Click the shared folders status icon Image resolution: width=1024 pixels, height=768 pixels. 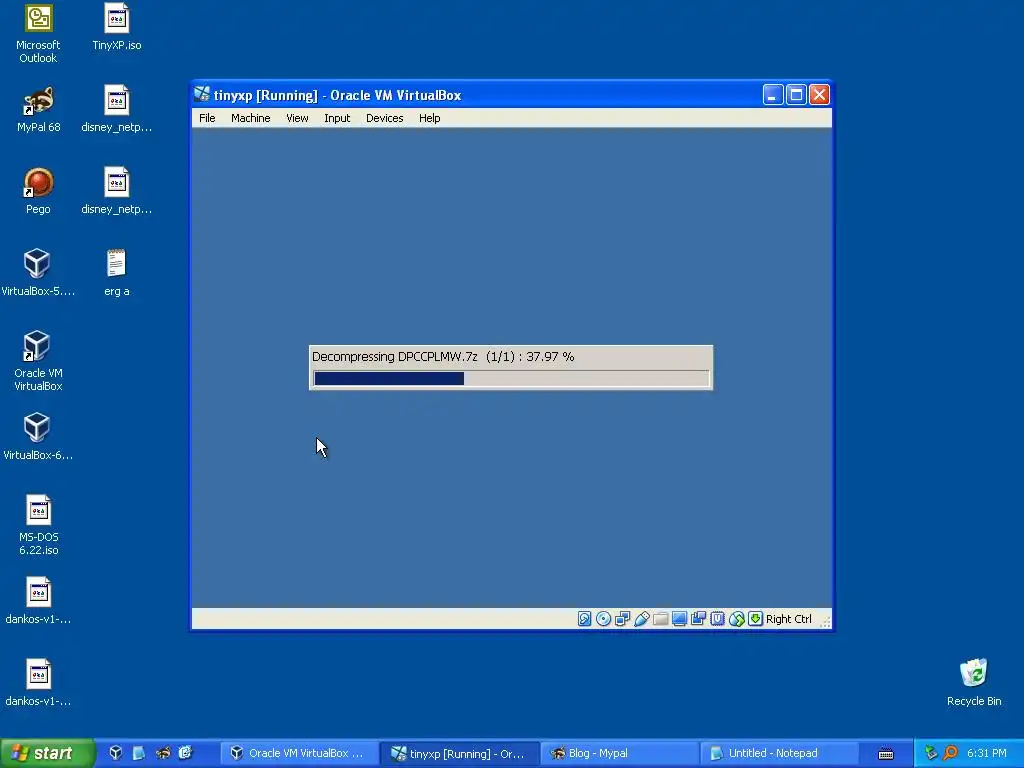(x=660, y=619)
